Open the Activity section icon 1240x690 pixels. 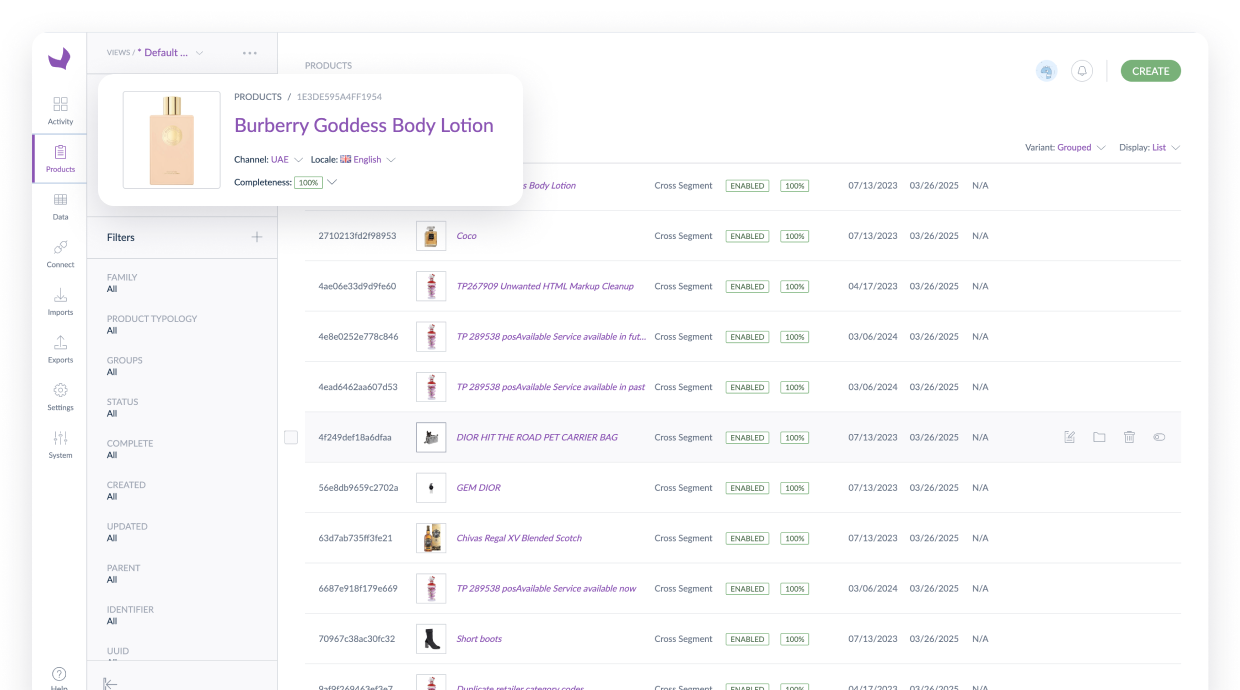pyautogui.click(x=60, y=104)
